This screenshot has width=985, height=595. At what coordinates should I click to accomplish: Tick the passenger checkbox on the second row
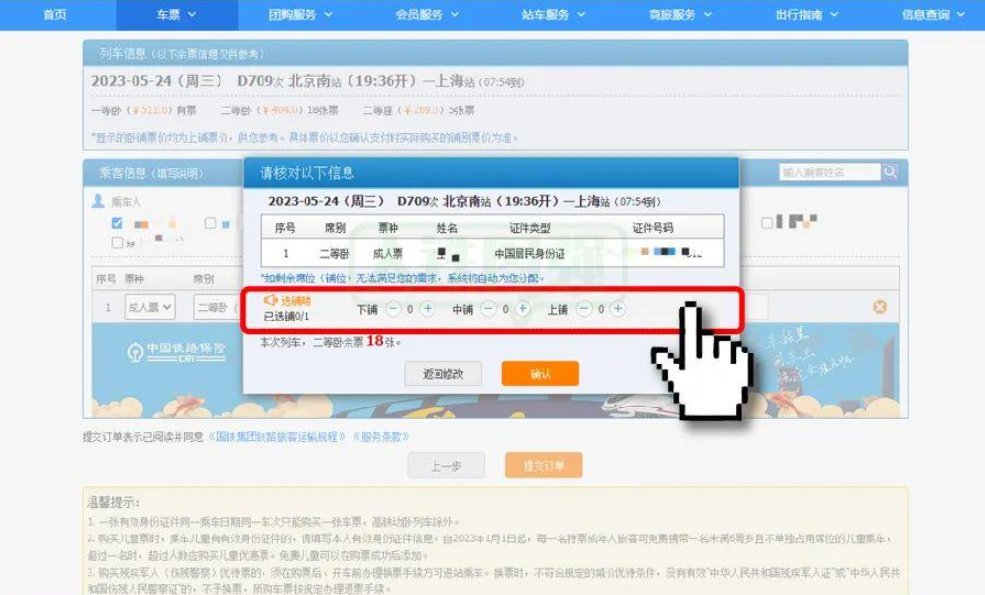pyautogui.click(x=117, y=242)
